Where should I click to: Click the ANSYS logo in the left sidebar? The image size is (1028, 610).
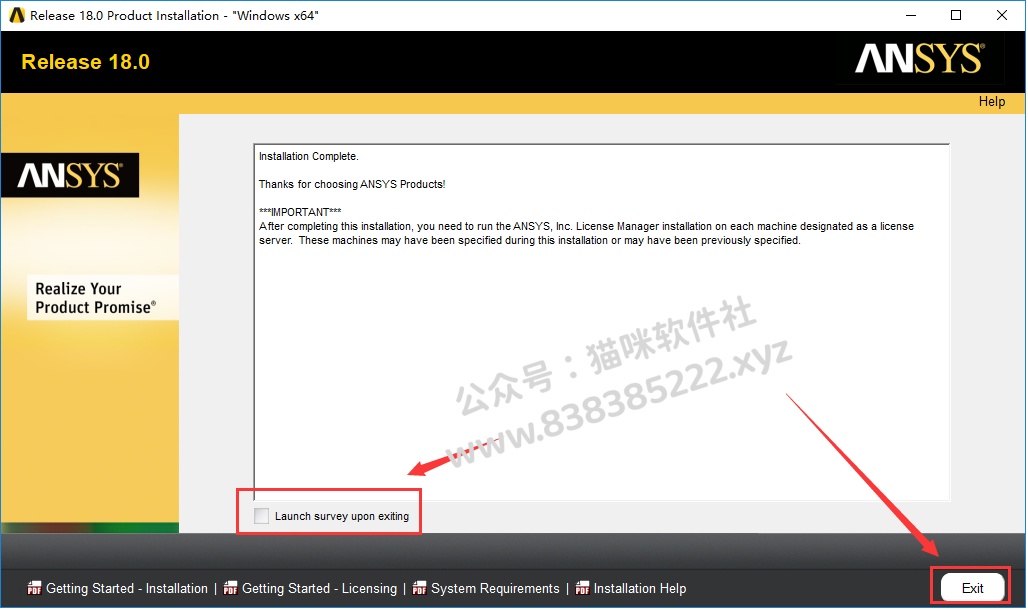click(70, 175)
